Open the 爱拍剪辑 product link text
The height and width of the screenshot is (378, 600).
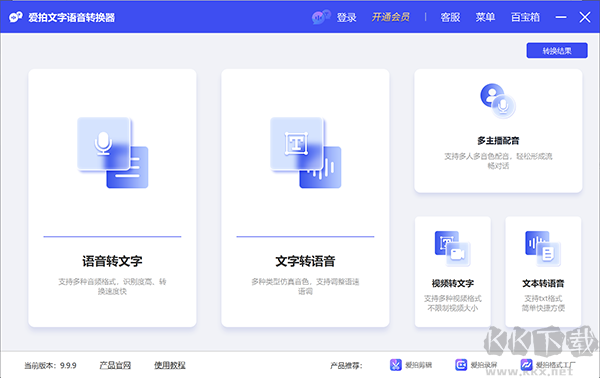point(419,365)
